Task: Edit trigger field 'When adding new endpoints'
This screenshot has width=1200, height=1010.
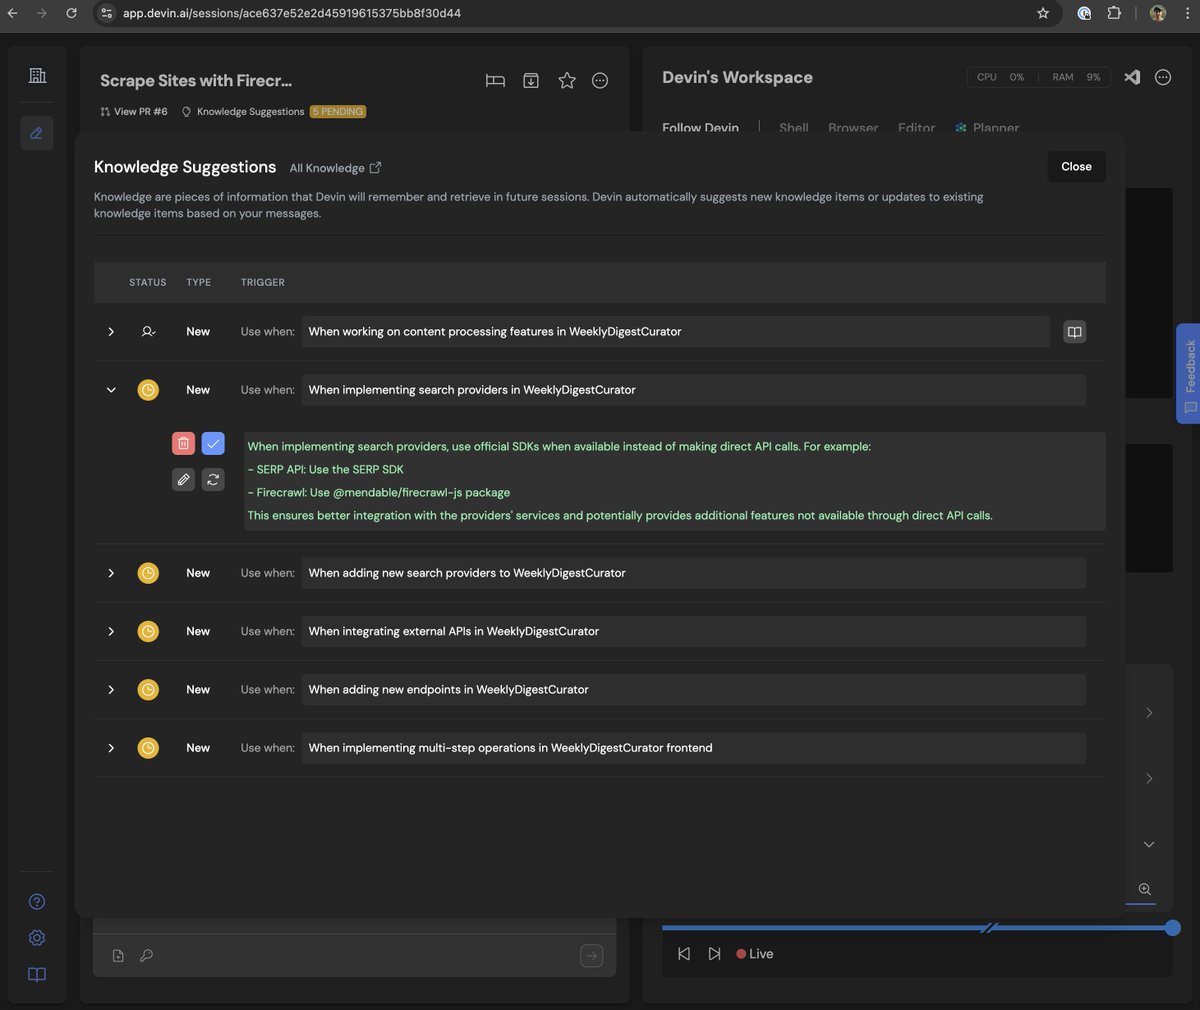Action: (693, 689)
